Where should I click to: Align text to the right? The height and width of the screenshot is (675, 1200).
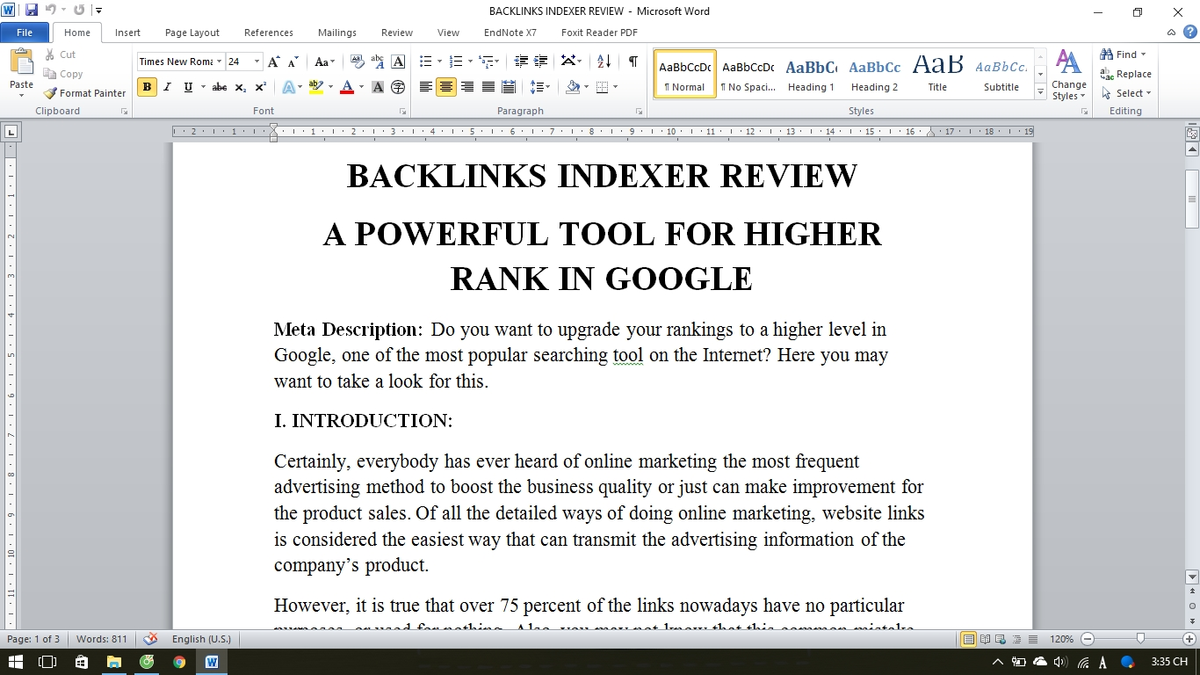coord(466,87)
